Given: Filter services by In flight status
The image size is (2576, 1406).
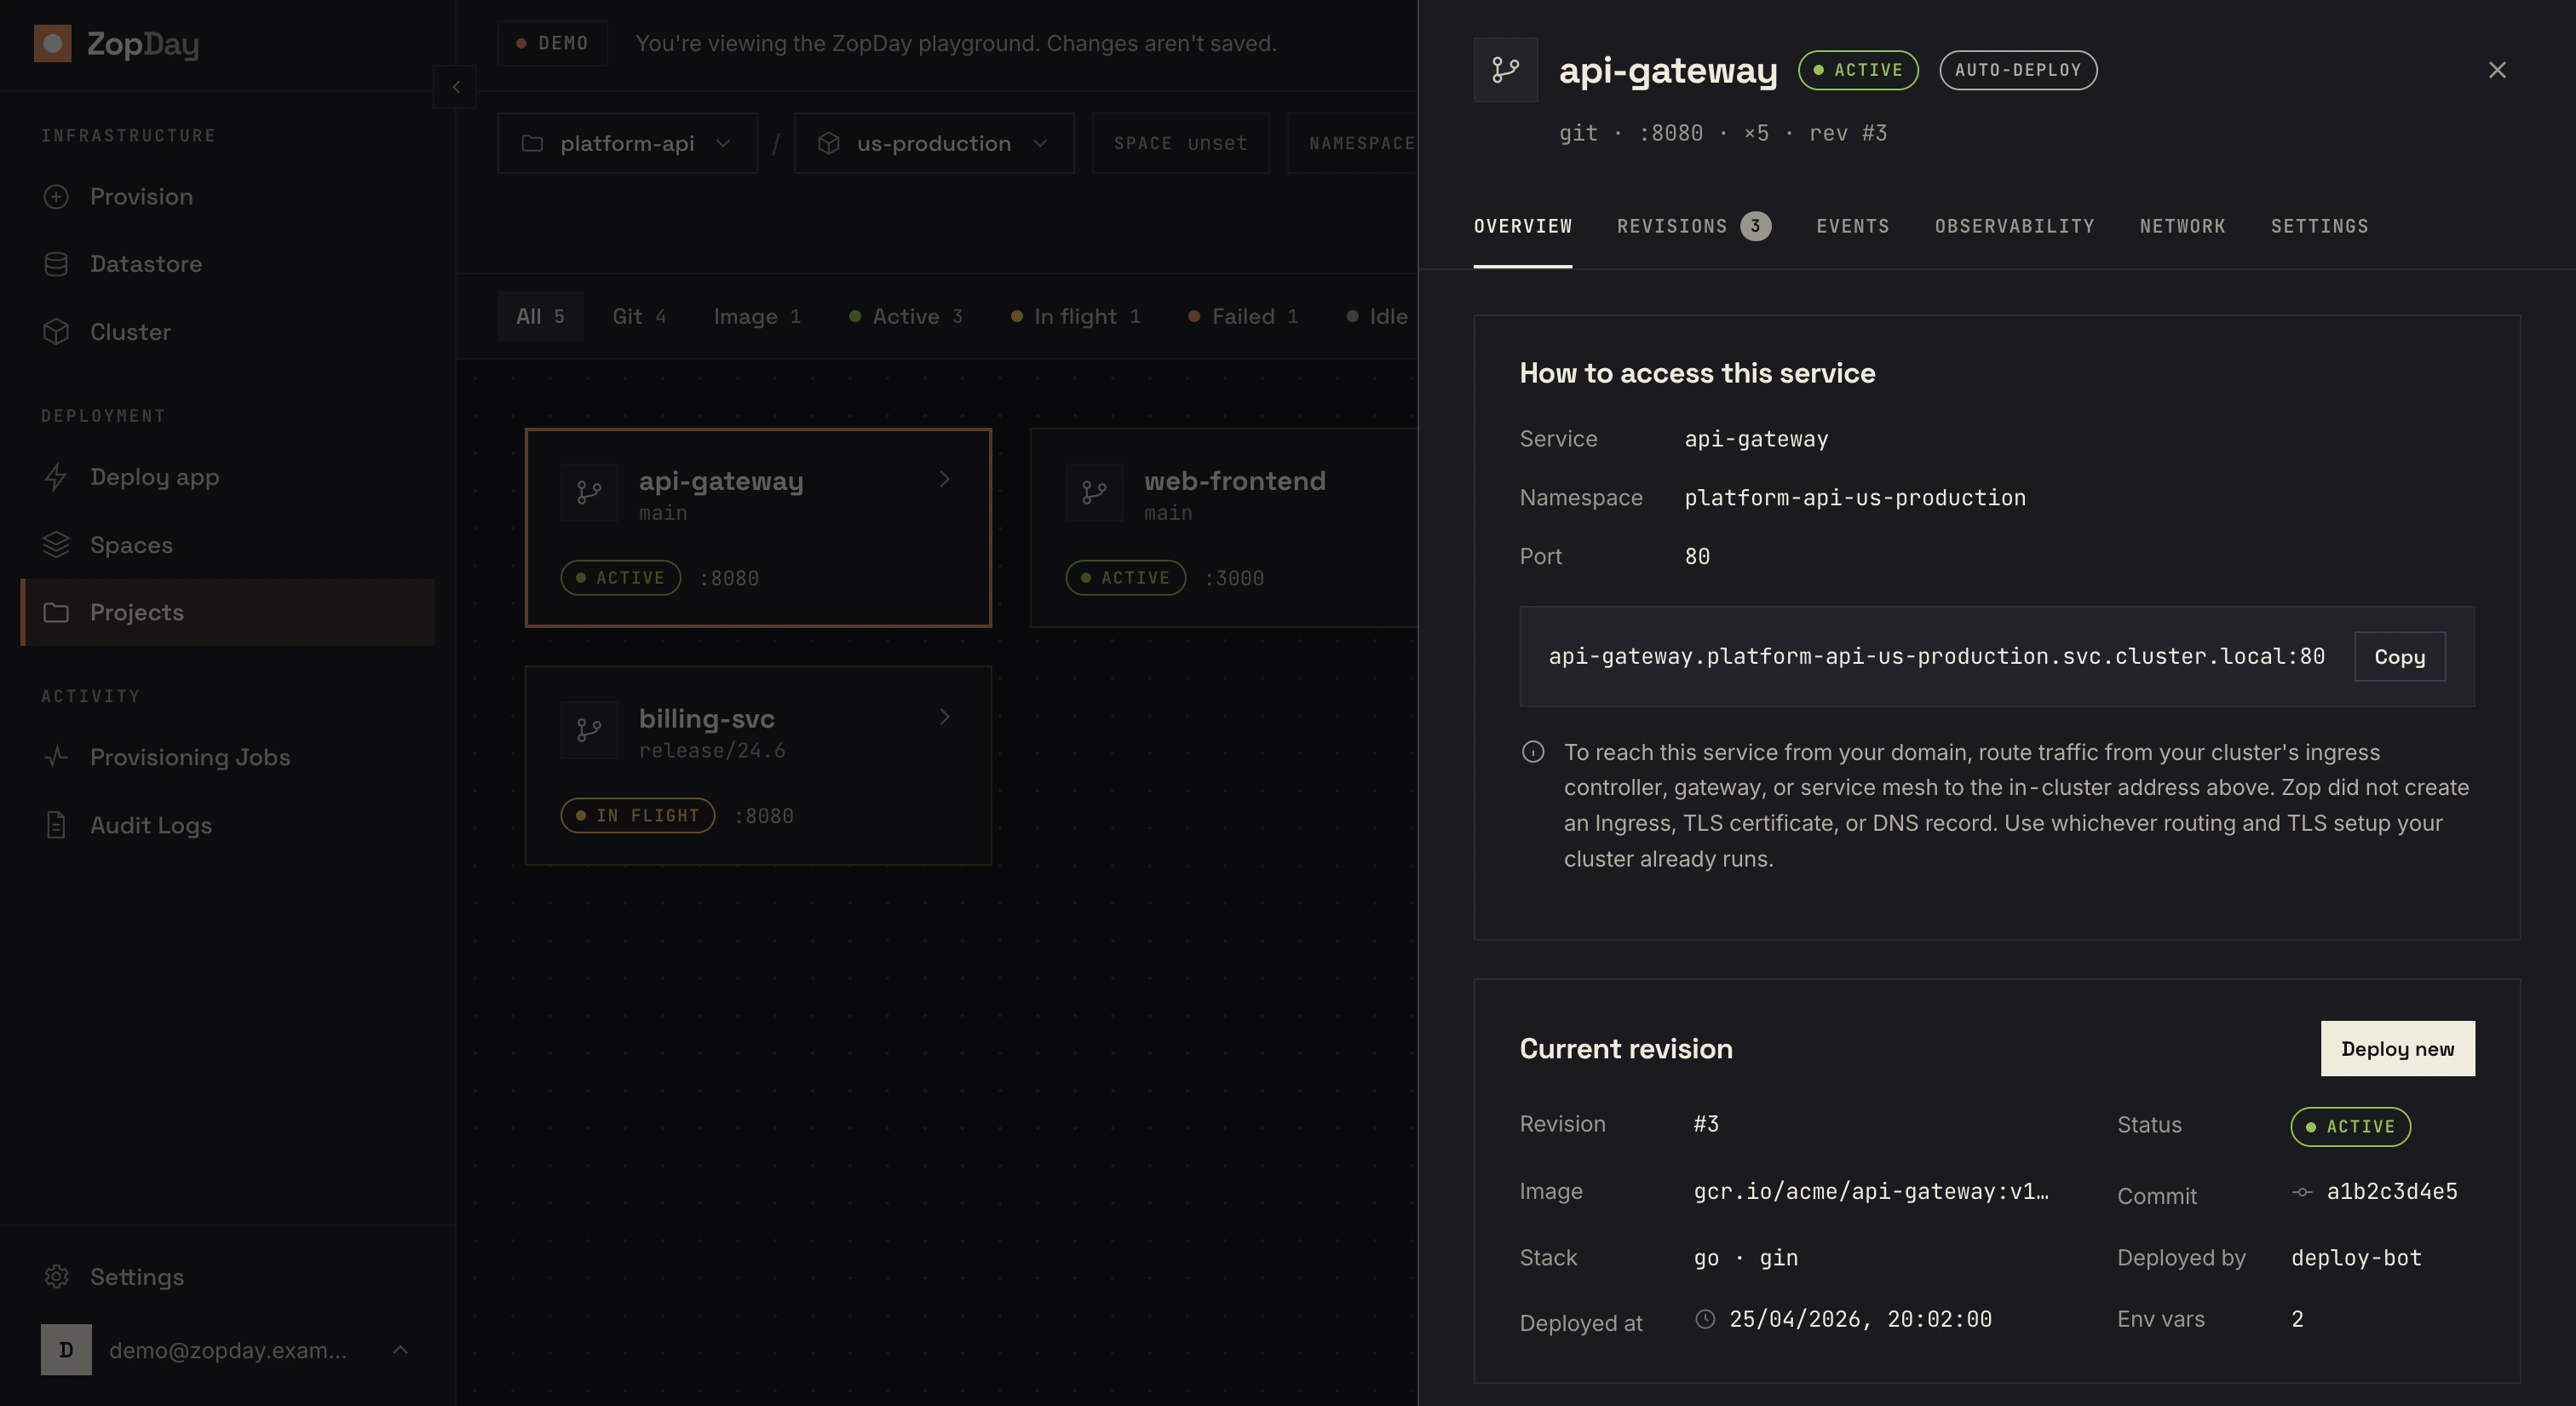Looking at the screenshot, I should click(x=1075, y=316).
